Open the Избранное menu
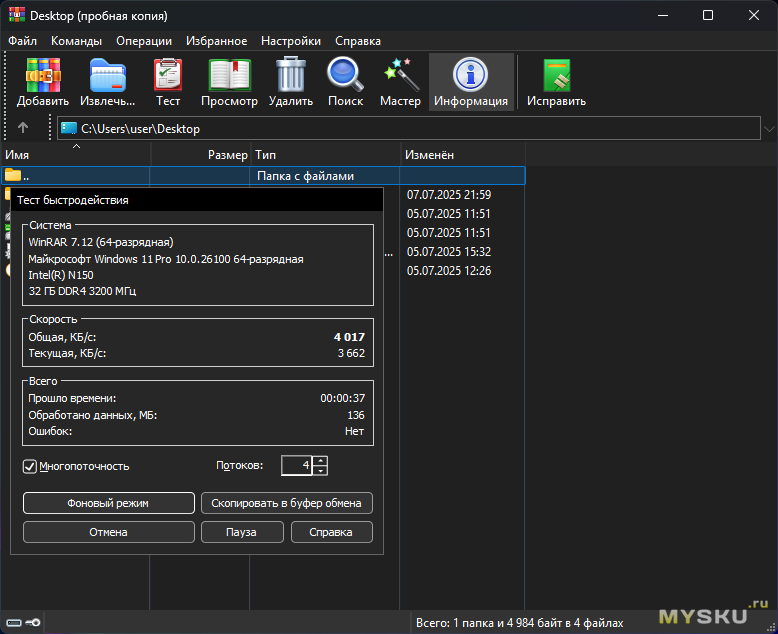778x634 pixels. click(x=216, y=41)
